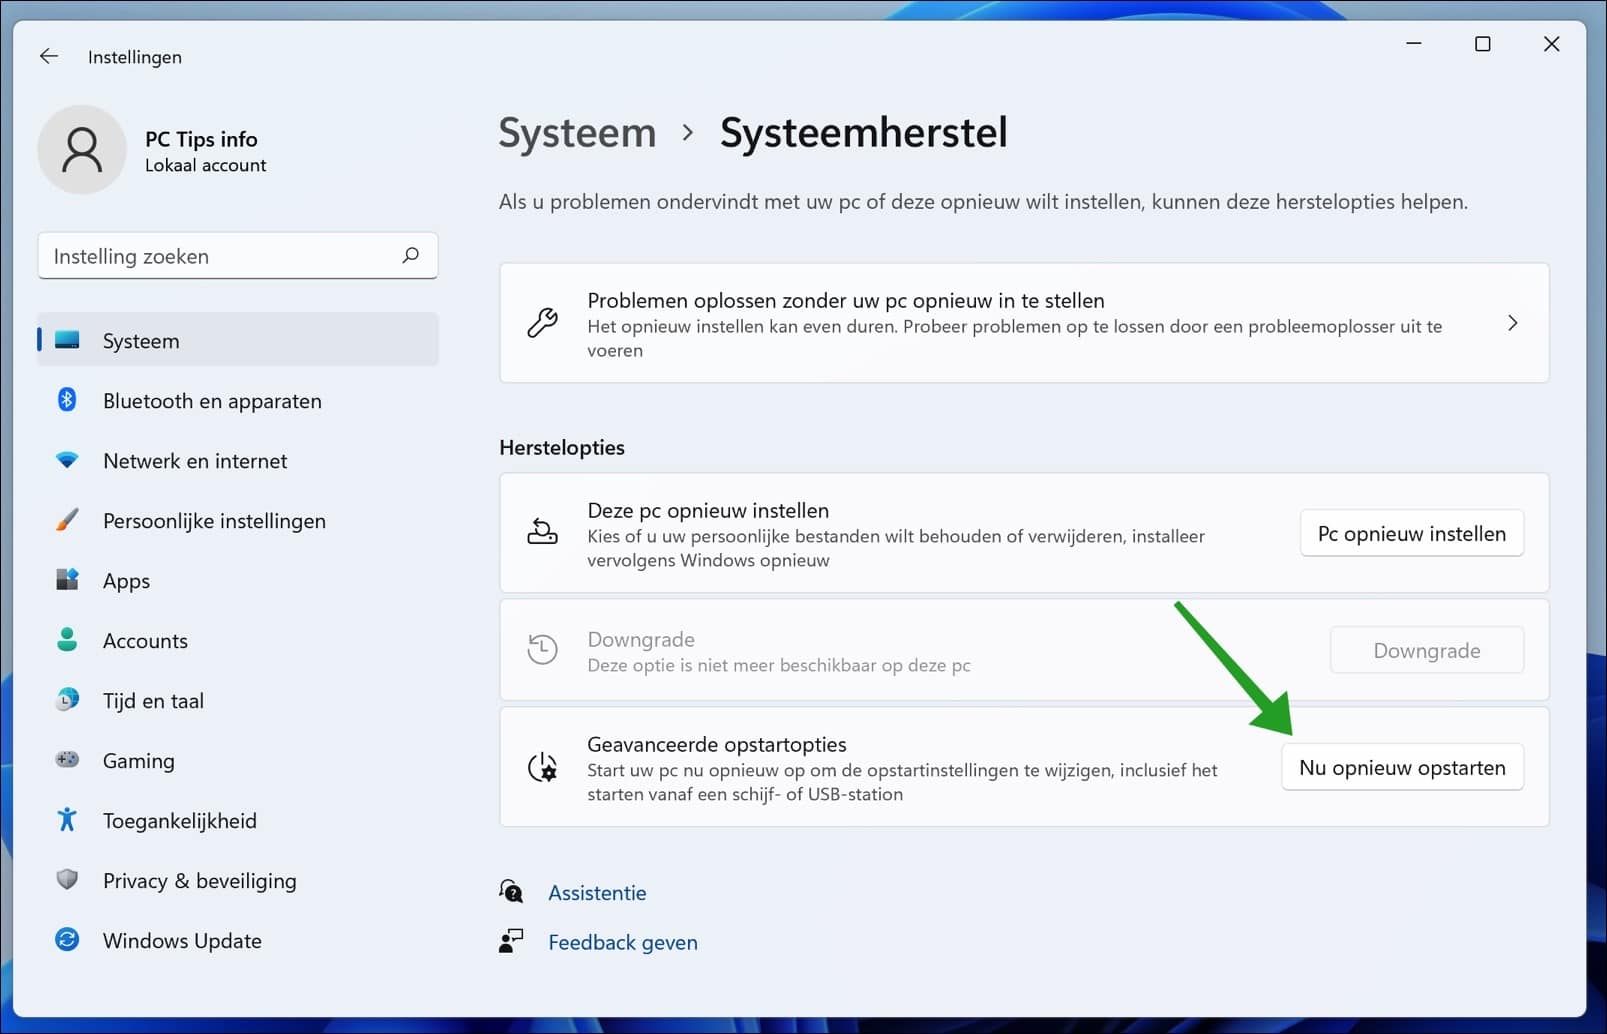Click the Windows Update icon in the sidebar

pyautogui.click(x=66, y=940)
